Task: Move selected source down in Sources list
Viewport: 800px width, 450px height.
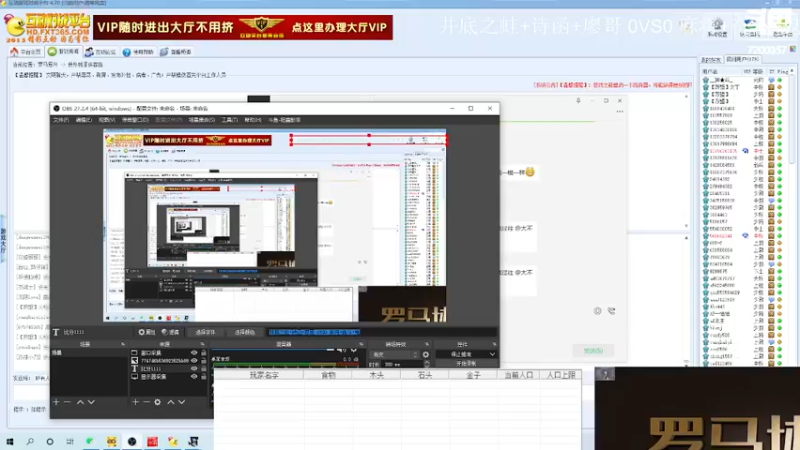Action: [x=182, y=402]
